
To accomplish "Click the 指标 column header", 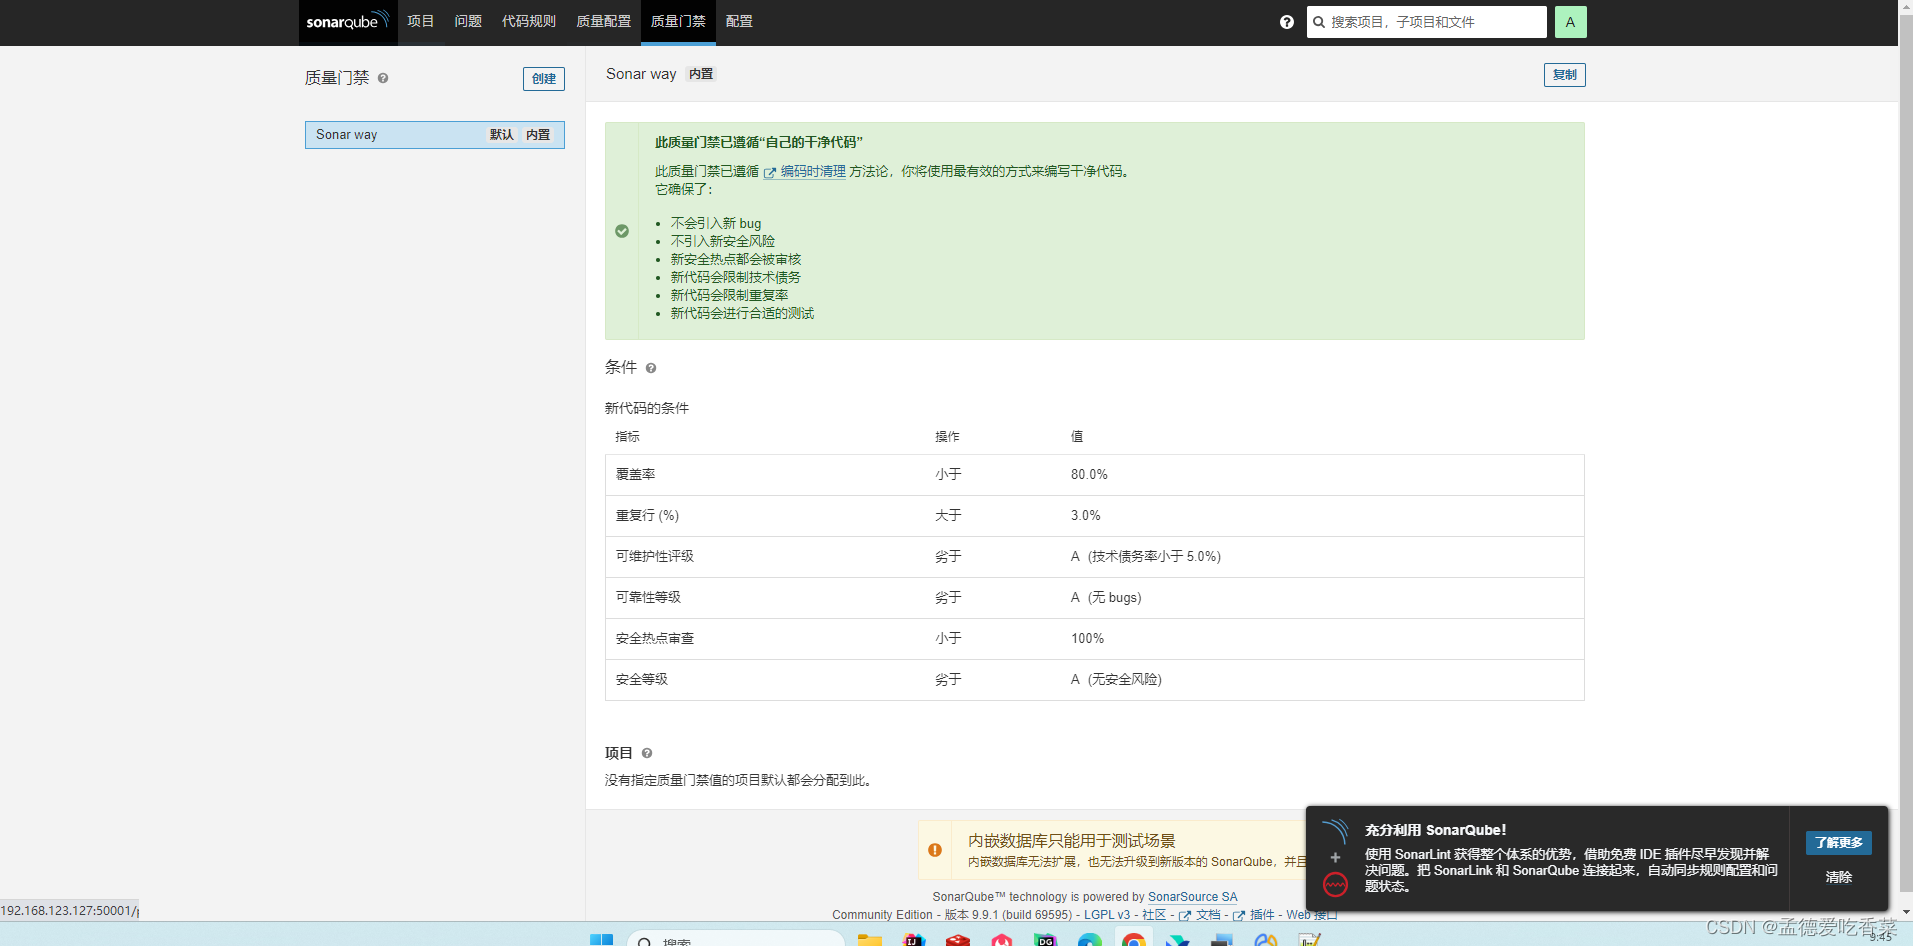I will point(628,437).
